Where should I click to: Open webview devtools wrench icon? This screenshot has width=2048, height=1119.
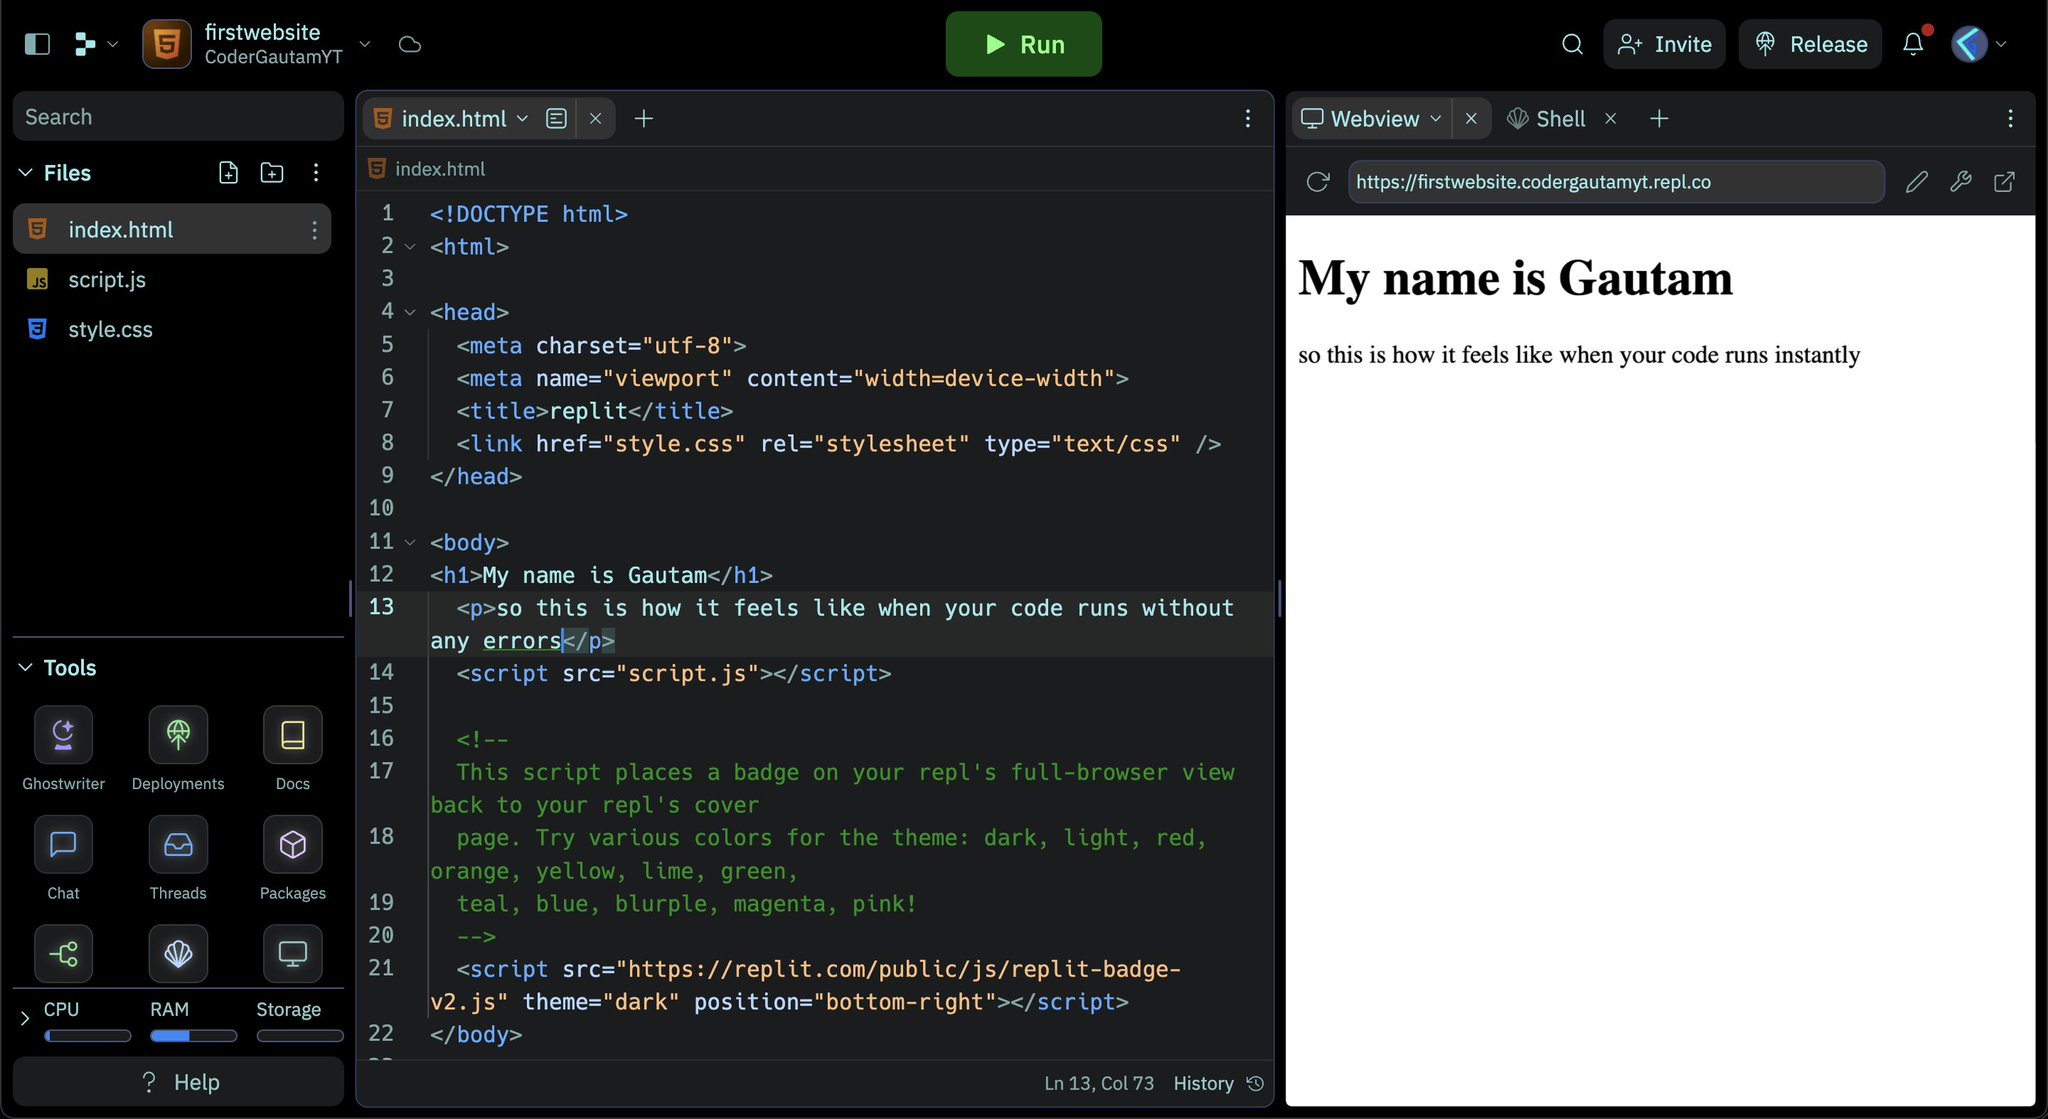(x=1960, y=182)
